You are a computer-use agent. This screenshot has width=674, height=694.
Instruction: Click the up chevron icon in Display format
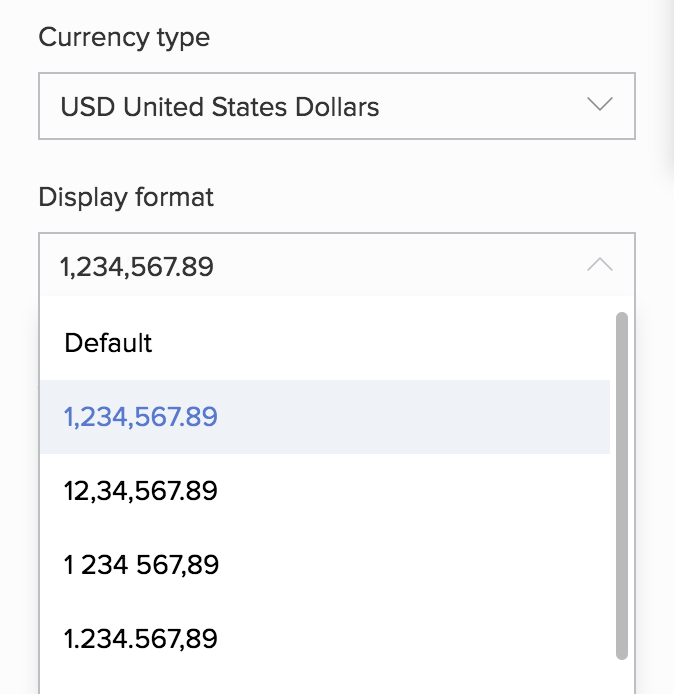(599, 265)
